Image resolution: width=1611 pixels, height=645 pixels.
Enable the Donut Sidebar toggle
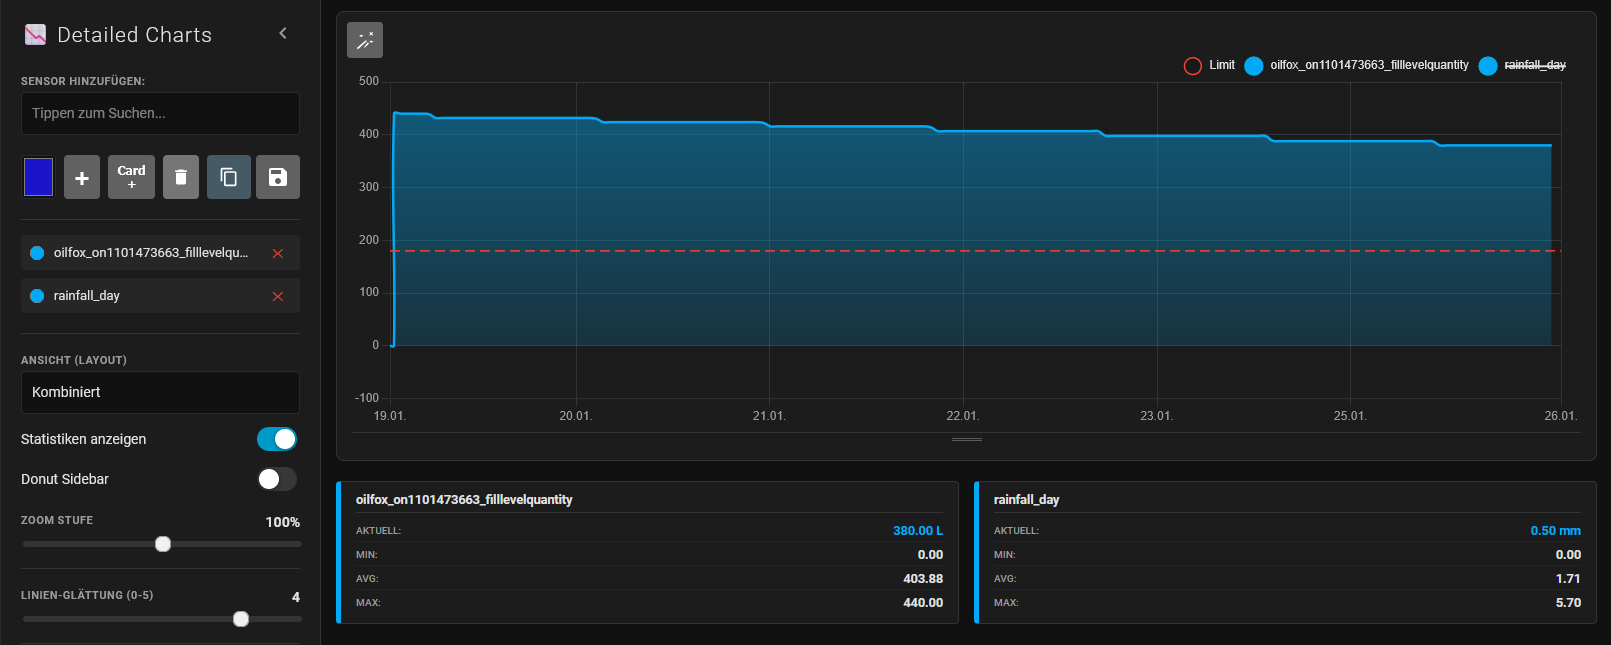(277, 479)
